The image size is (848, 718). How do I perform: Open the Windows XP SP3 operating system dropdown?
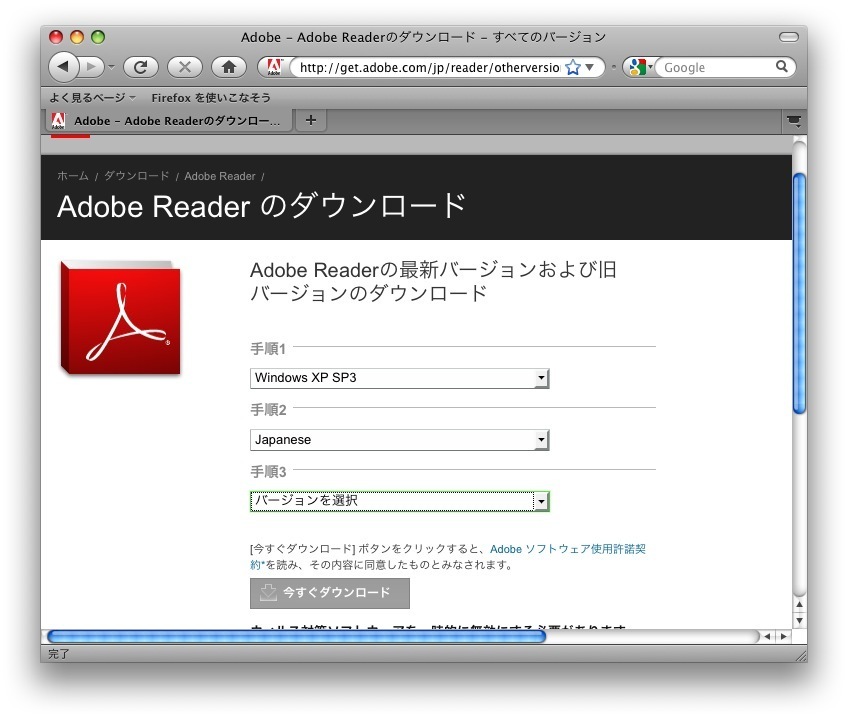tap(400, 378)
